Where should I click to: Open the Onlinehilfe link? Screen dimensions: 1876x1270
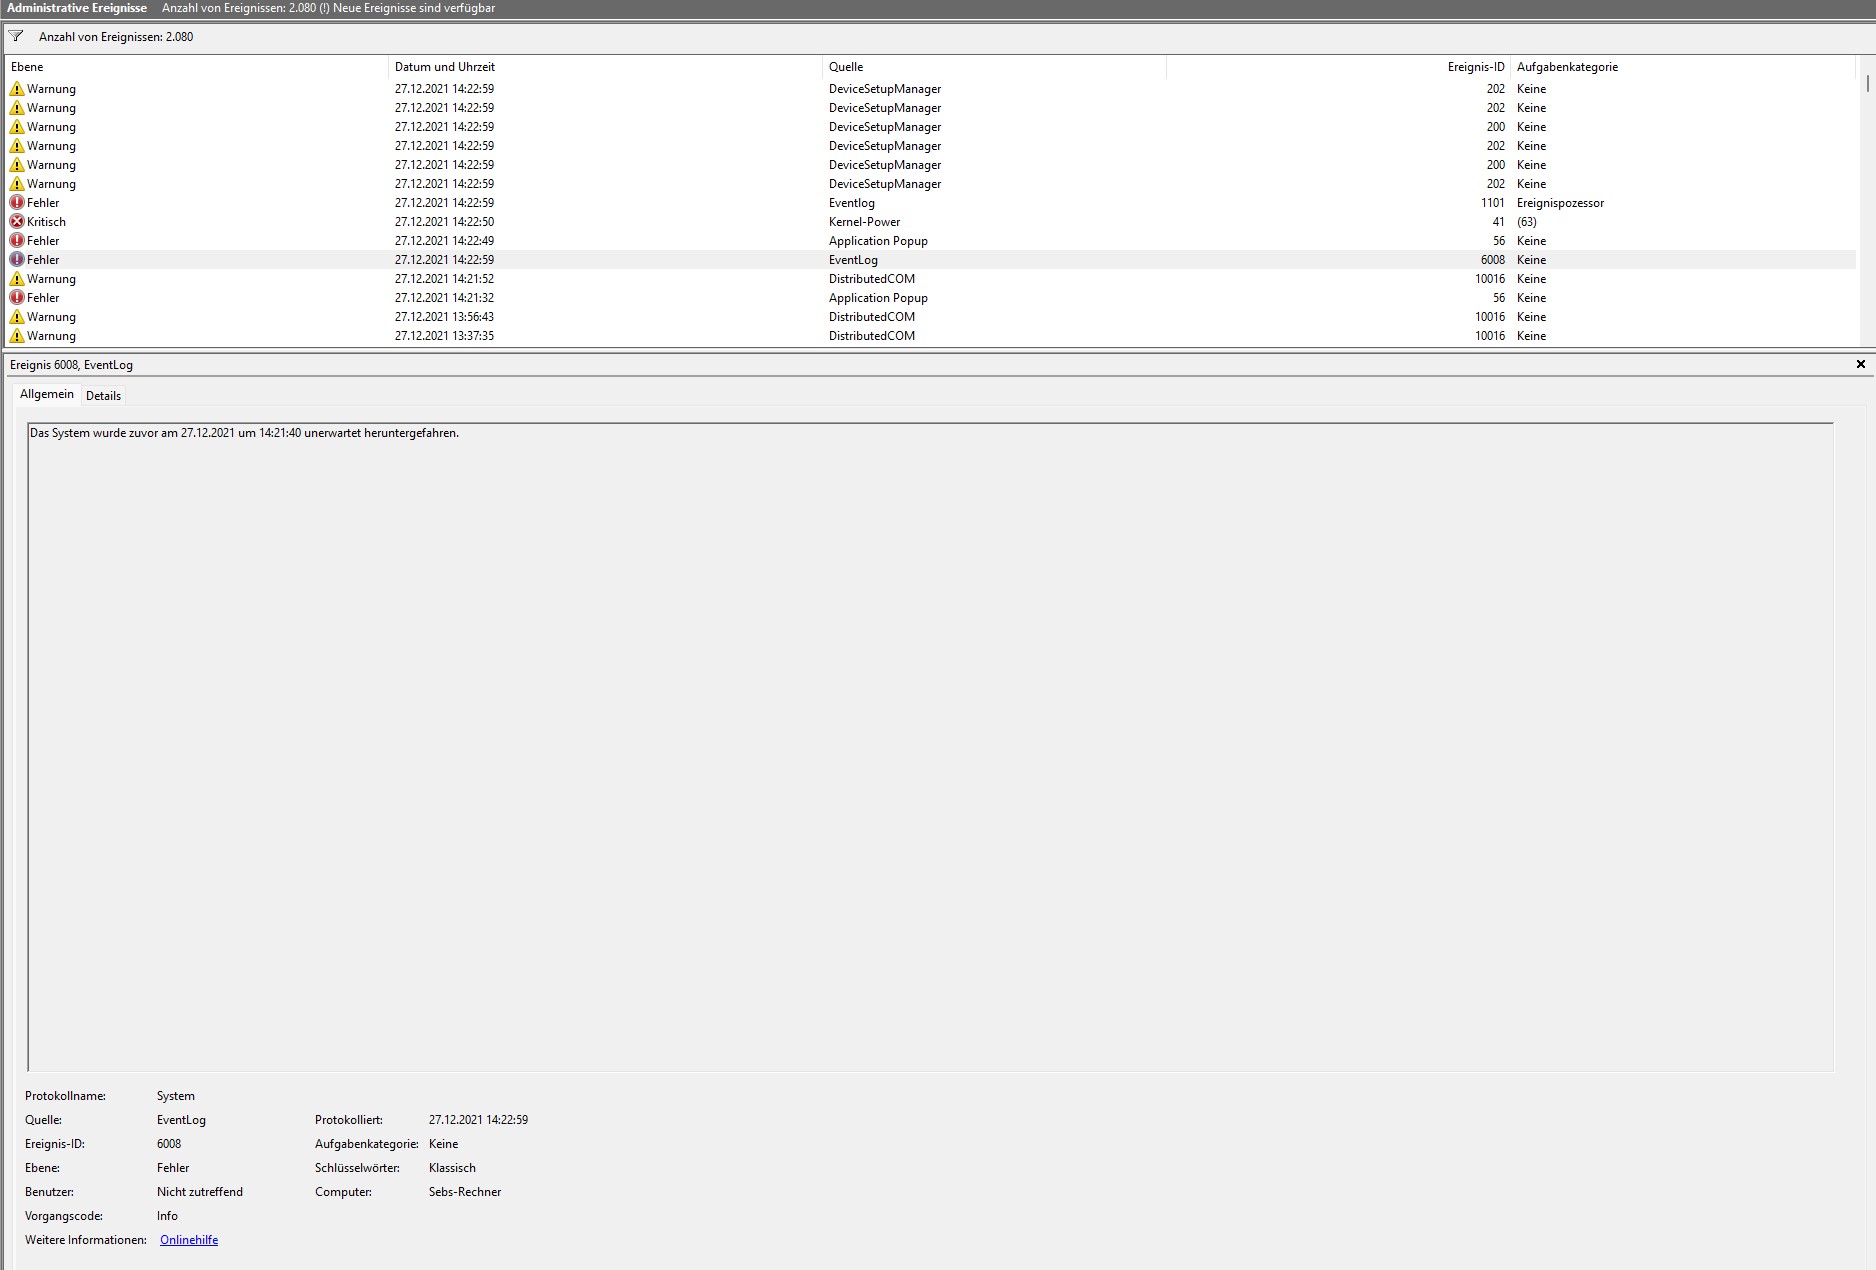tap(189, 1240)
